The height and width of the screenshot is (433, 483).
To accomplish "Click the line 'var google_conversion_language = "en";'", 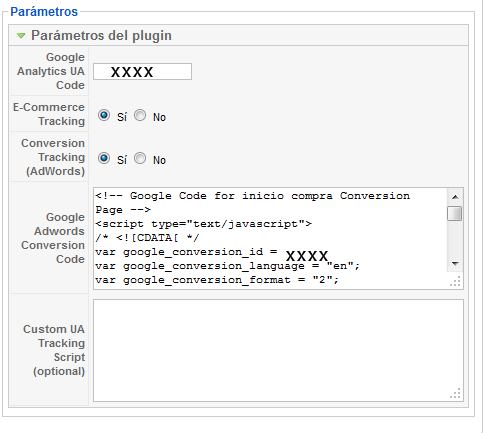I will click(228, 266).
